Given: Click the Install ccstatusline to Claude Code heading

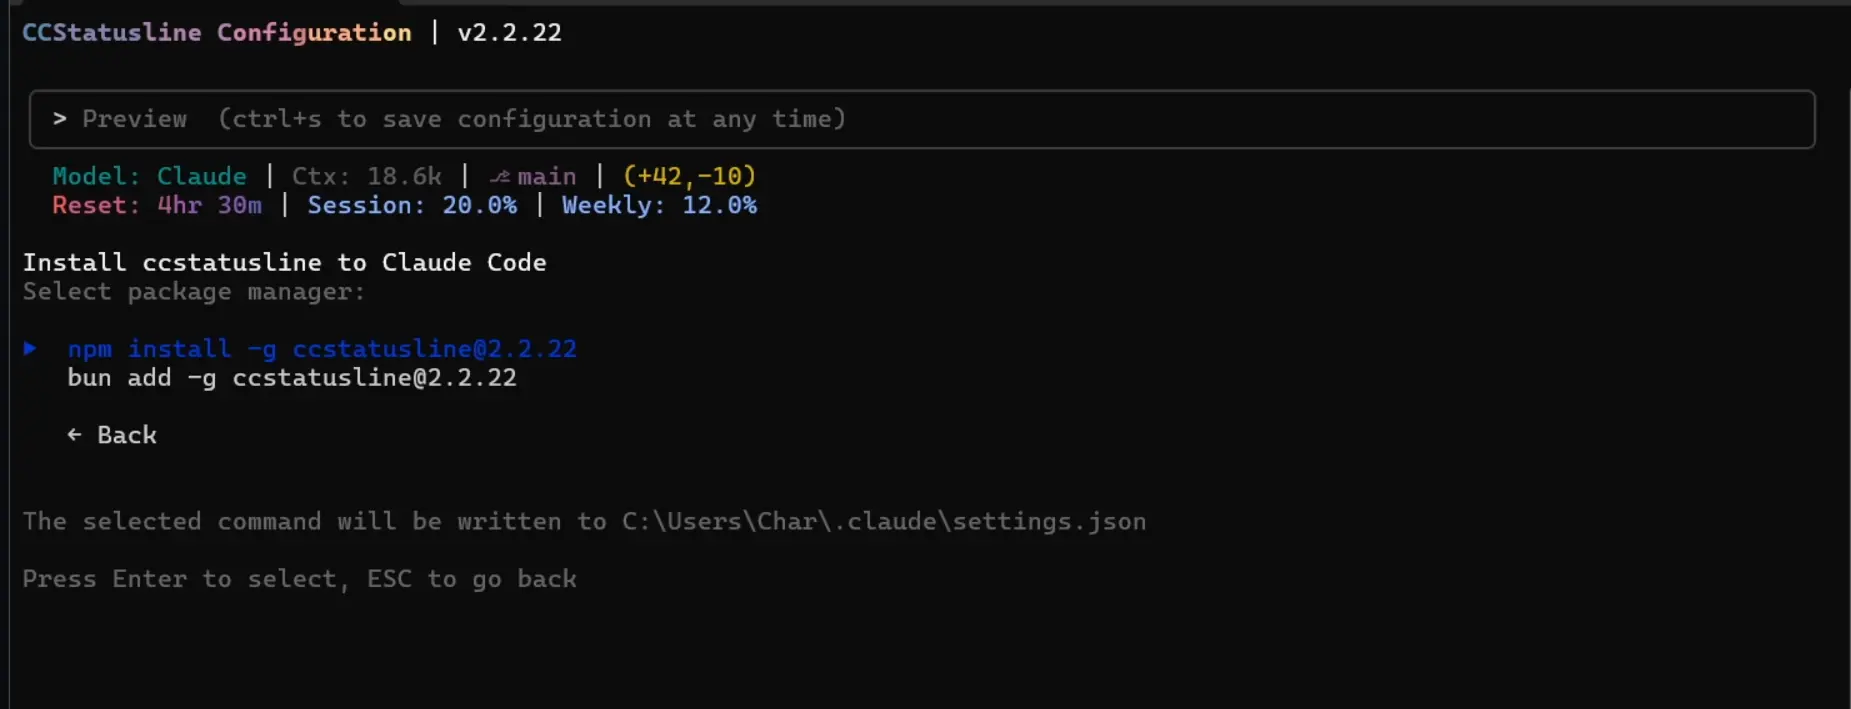Looking at the screenshot, I should click(x=285, y=263).
